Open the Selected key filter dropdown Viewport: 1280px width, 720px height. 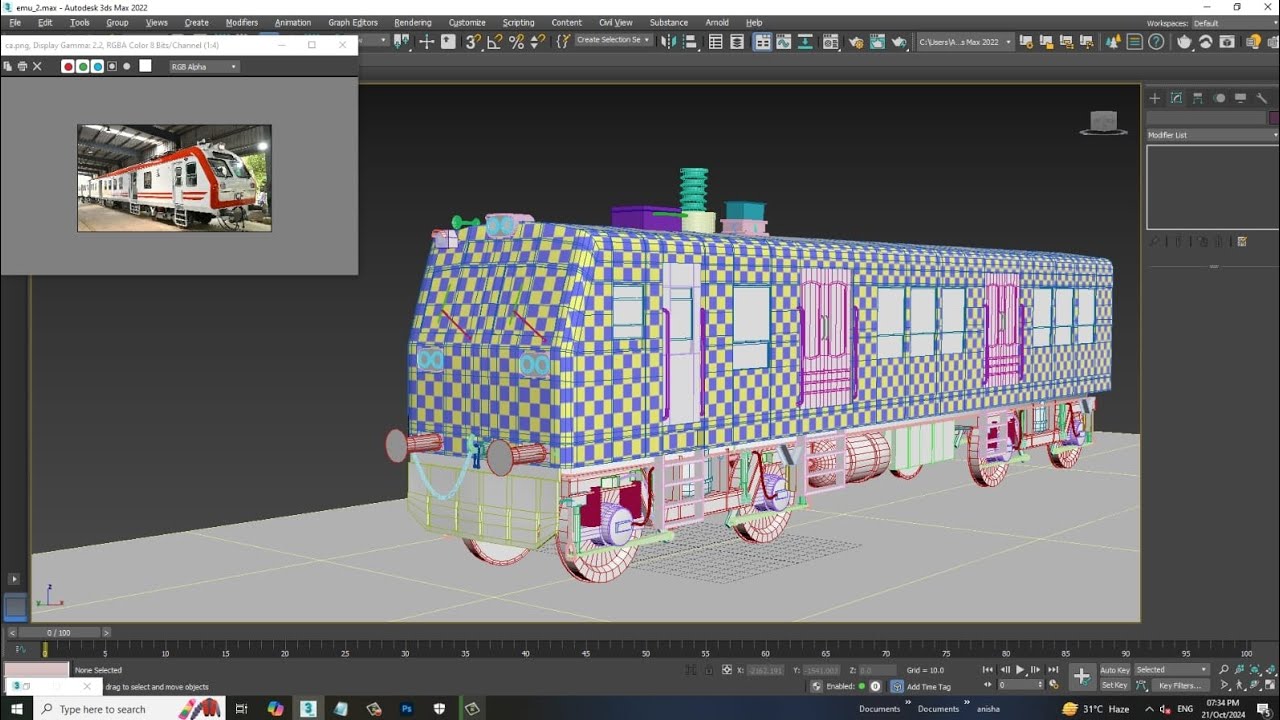[x=1172, y=670]
